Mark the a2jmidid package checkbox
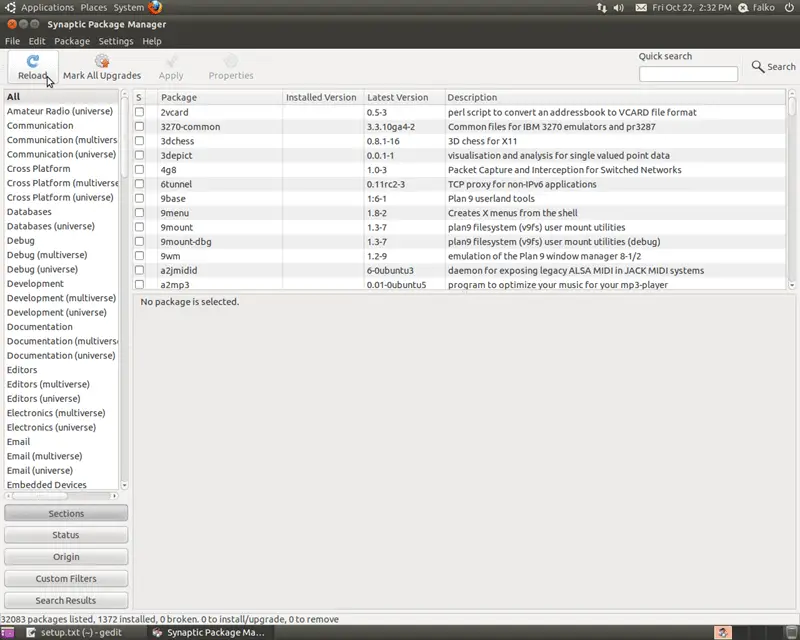 (139, 270)
